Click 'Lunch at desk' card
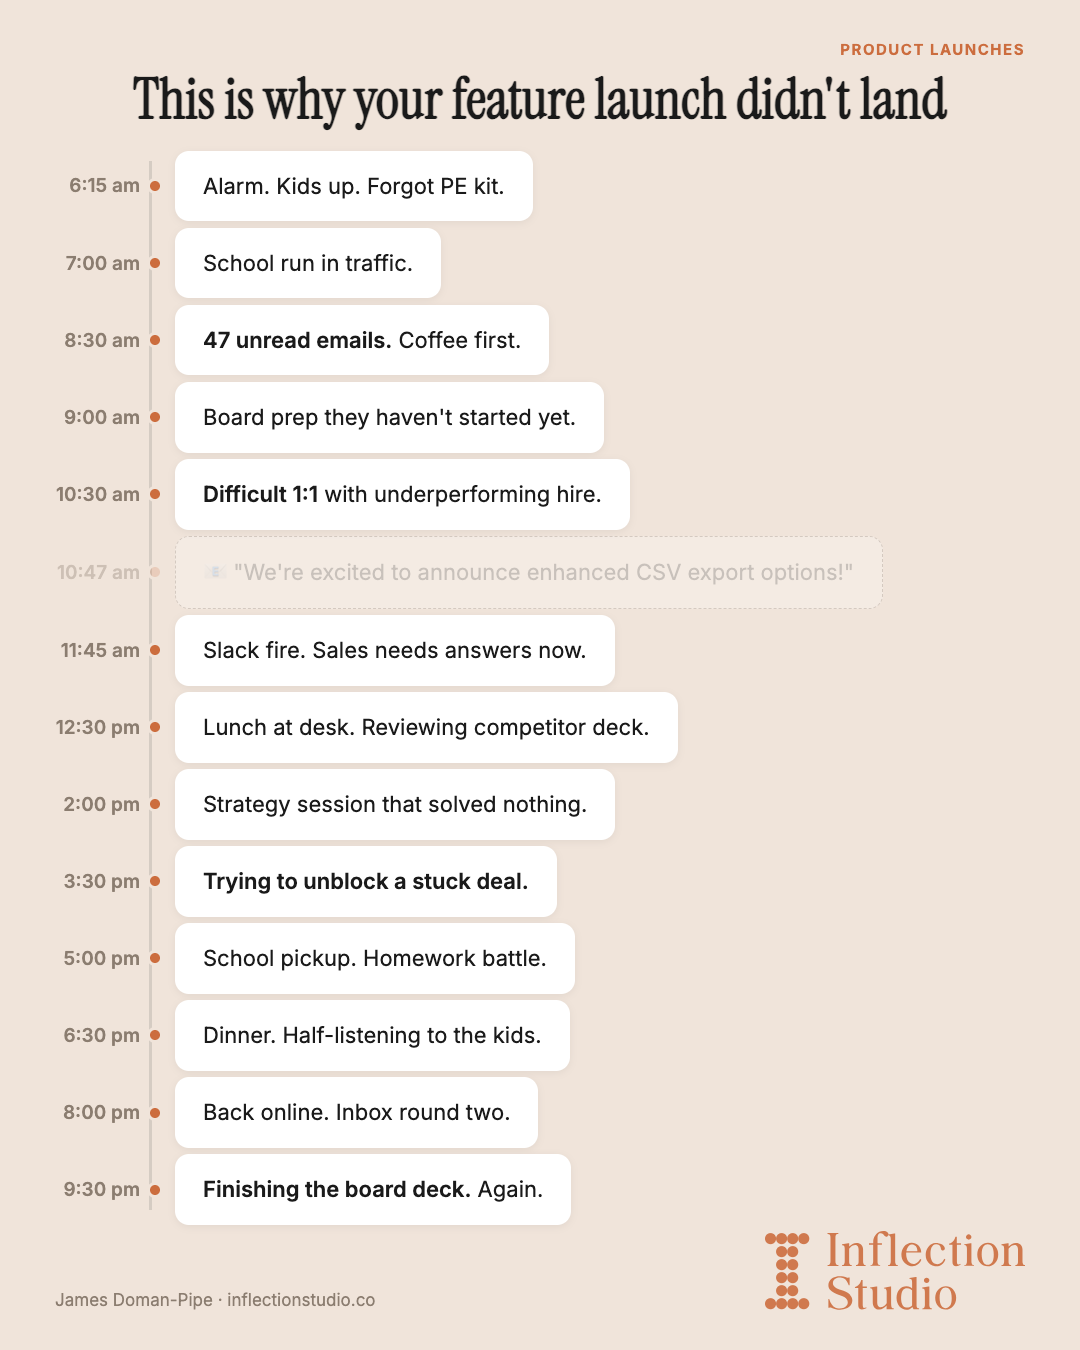This screenshot has width=1080, height=1350. pos(426,727)
